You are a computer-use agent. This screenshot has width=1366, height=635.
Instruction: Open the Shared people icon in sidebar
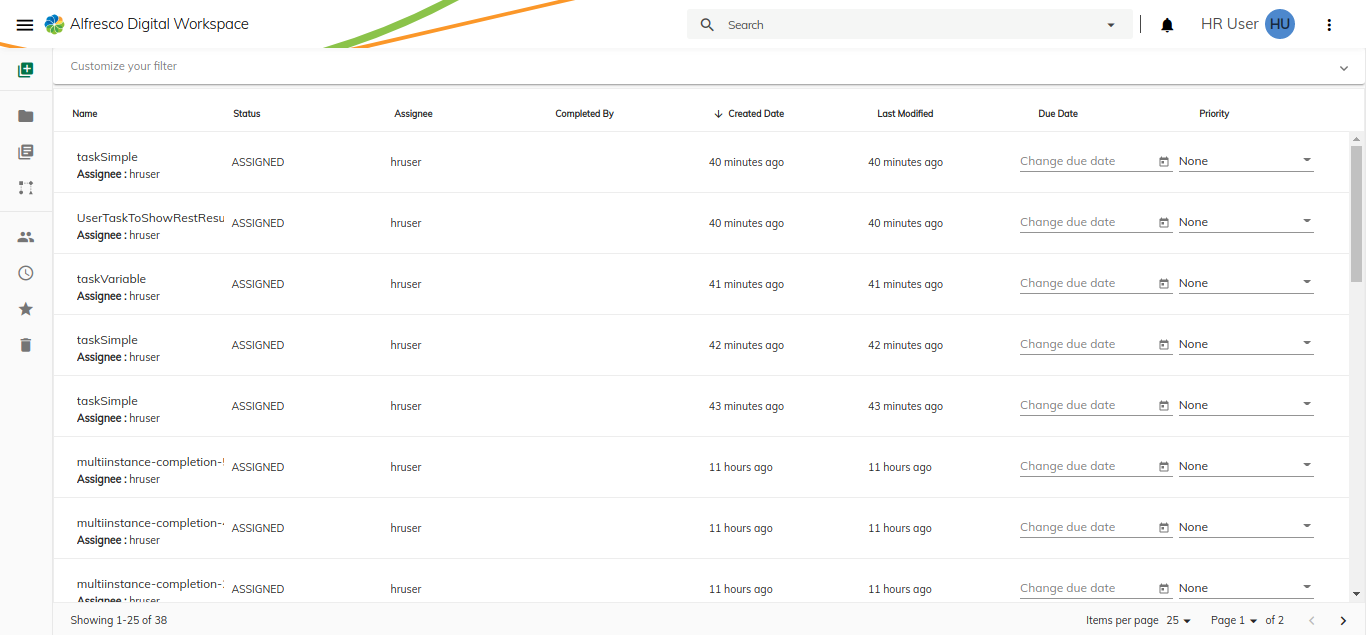pyautogui.click(x=26, y=238)
